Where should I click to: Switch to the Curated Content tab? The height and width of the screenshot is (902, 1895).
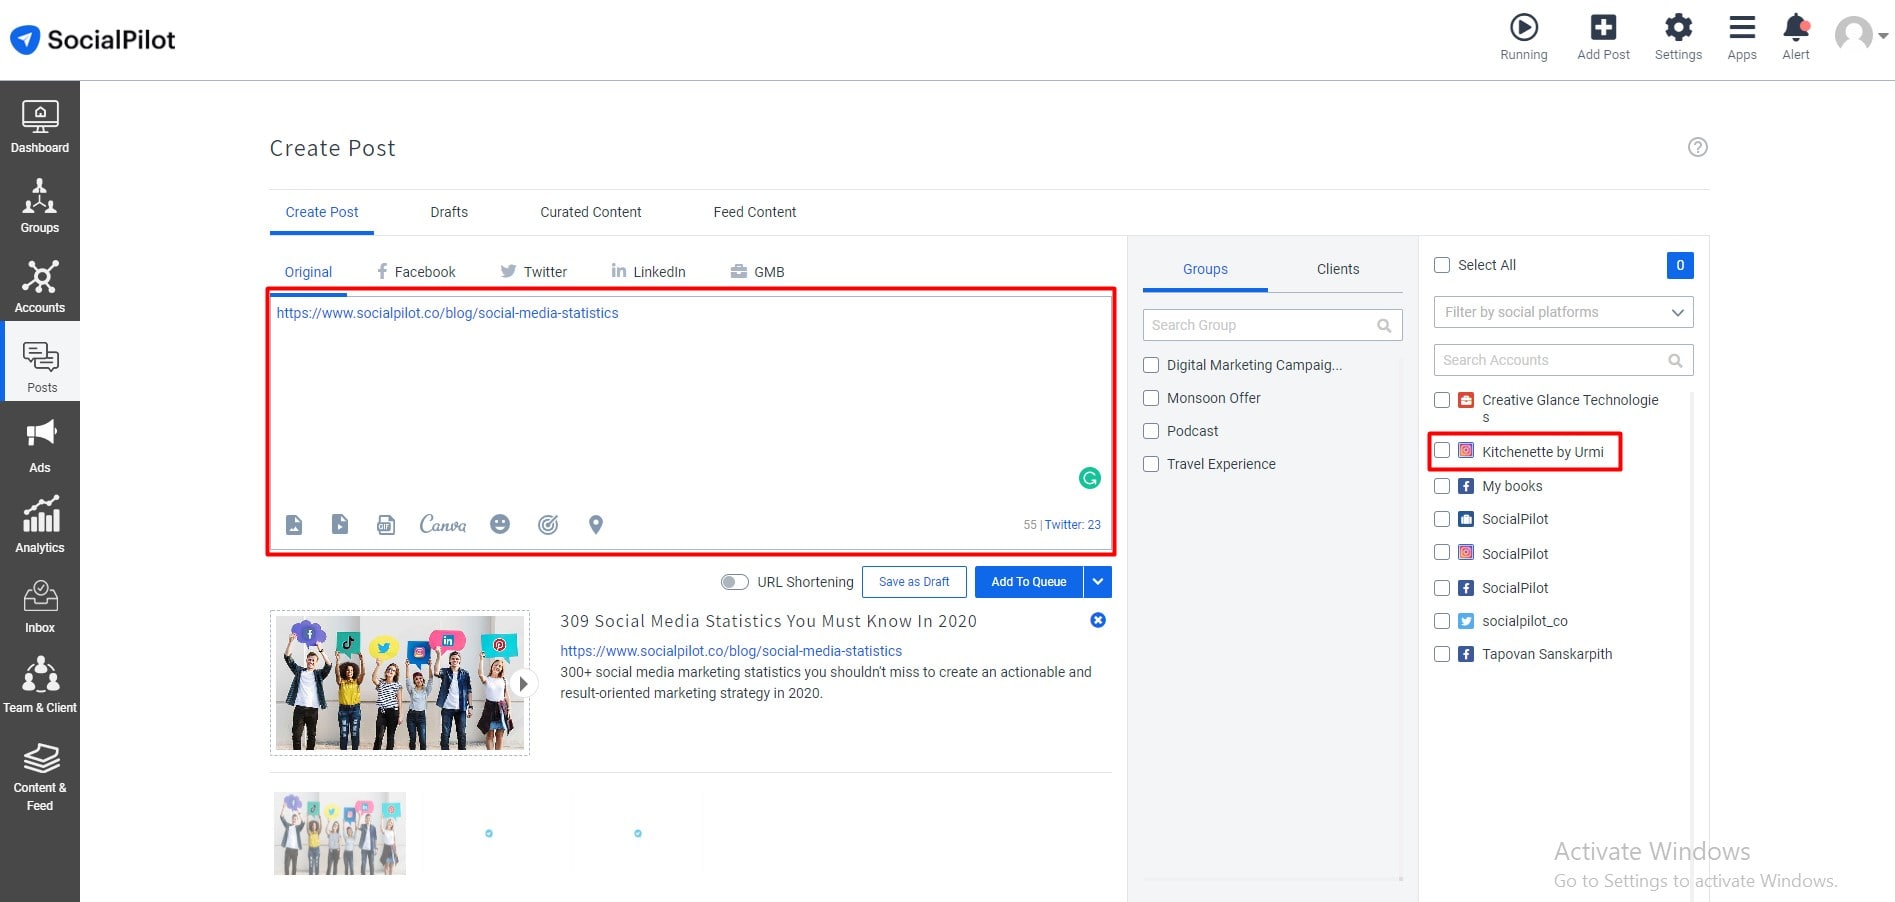pyautogui.click(x=591, y=212)
